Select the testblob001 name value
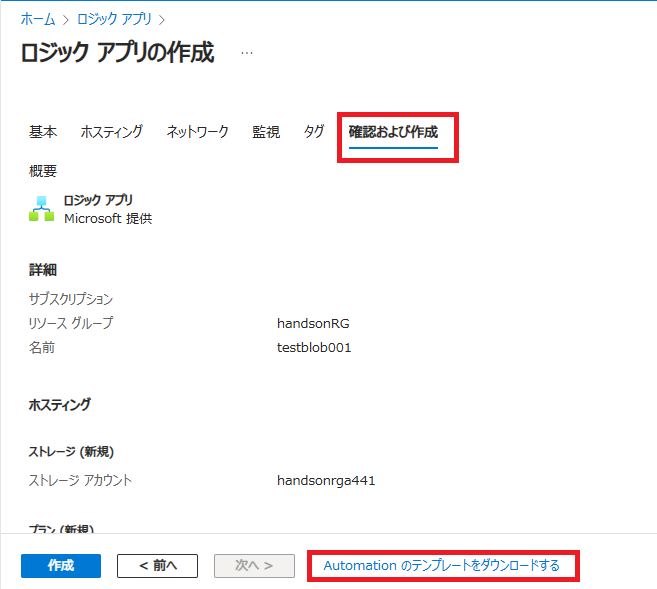This screenshot has height=589, width=657. click(314, 348)
